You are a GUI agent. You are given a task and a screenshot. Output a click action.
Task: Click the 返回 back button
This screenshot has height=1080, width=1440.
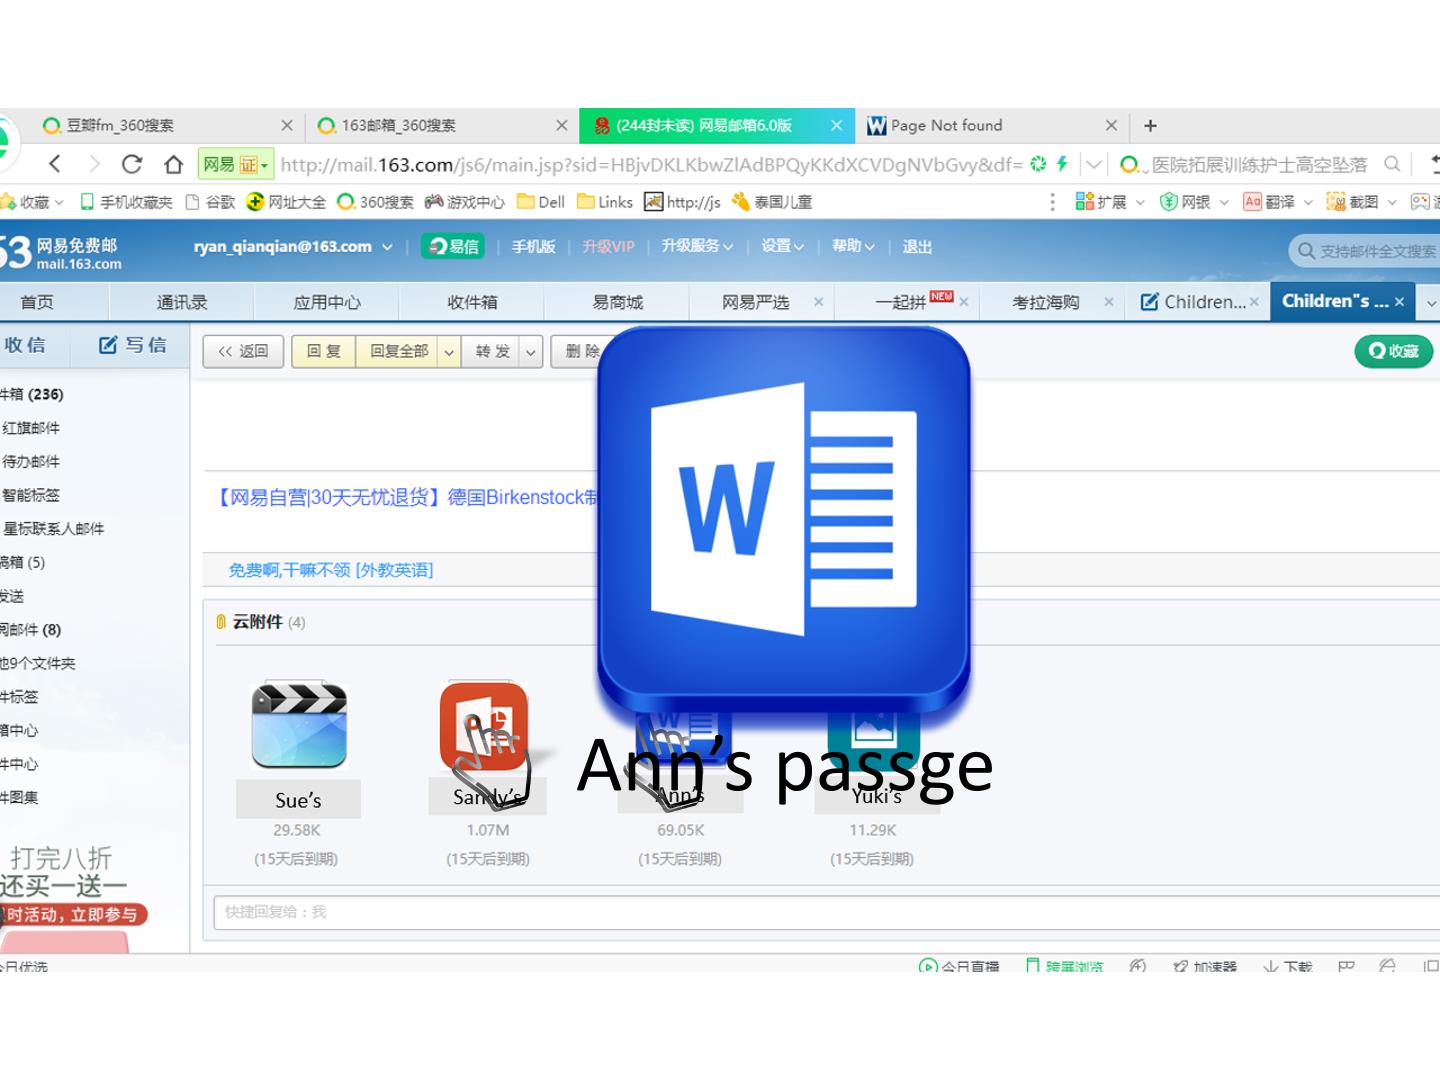(x=243, y=352)
